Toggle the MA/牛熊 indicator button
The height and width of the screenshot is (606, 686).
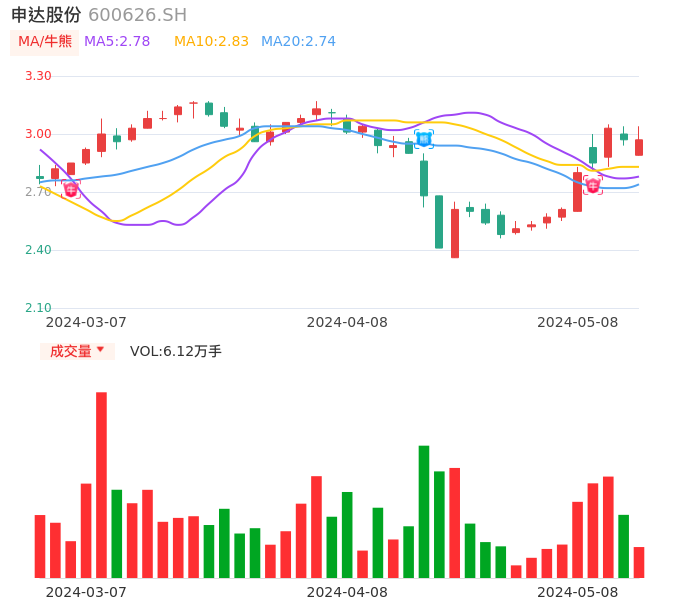[x=44, y=42]
